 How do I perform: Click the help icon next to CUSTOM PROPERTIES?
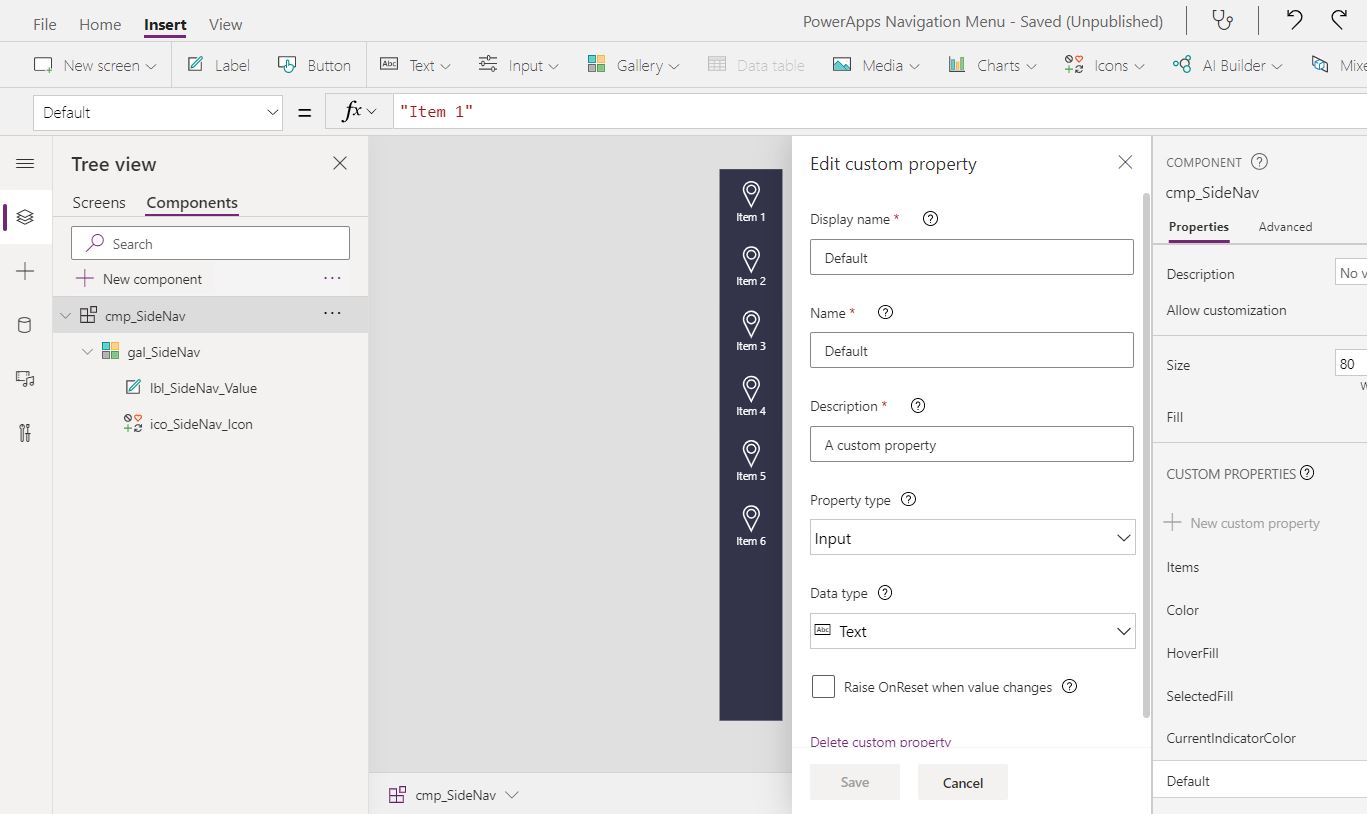(x=1307, y=472)
